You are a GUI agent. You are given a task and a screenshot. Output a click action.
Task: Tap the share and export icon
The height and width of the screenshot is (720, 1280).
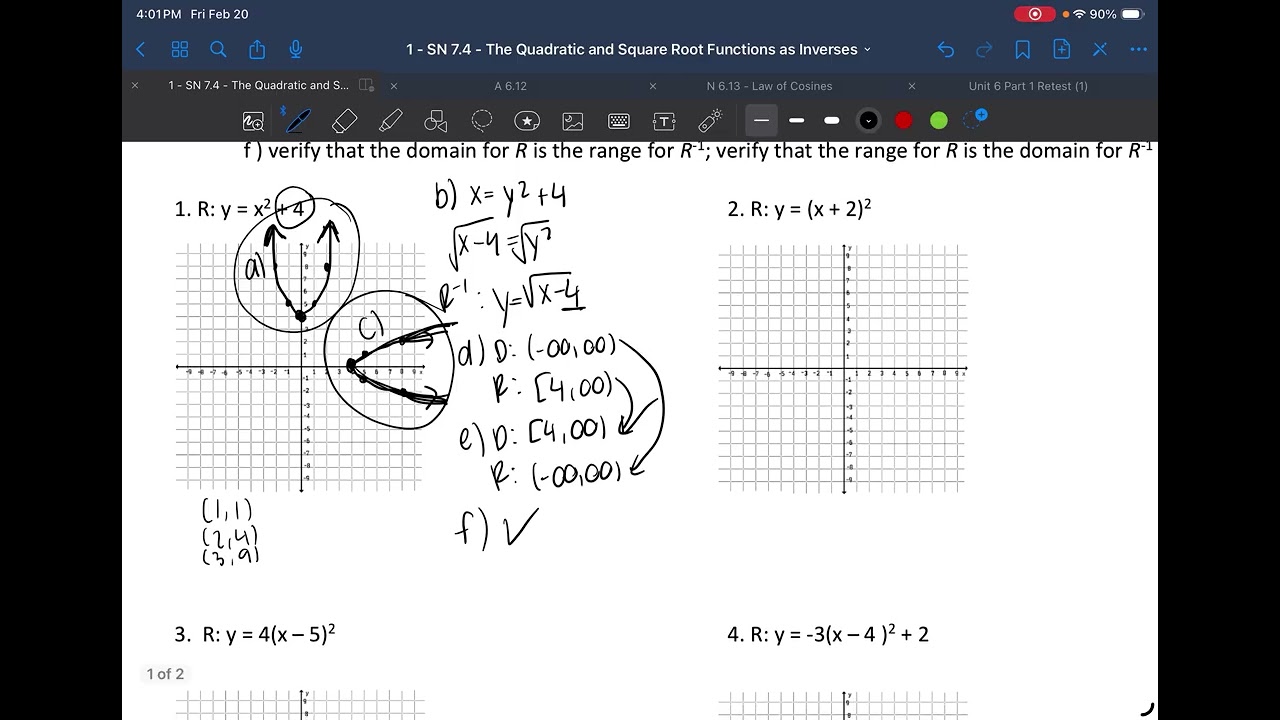point(257,49)
